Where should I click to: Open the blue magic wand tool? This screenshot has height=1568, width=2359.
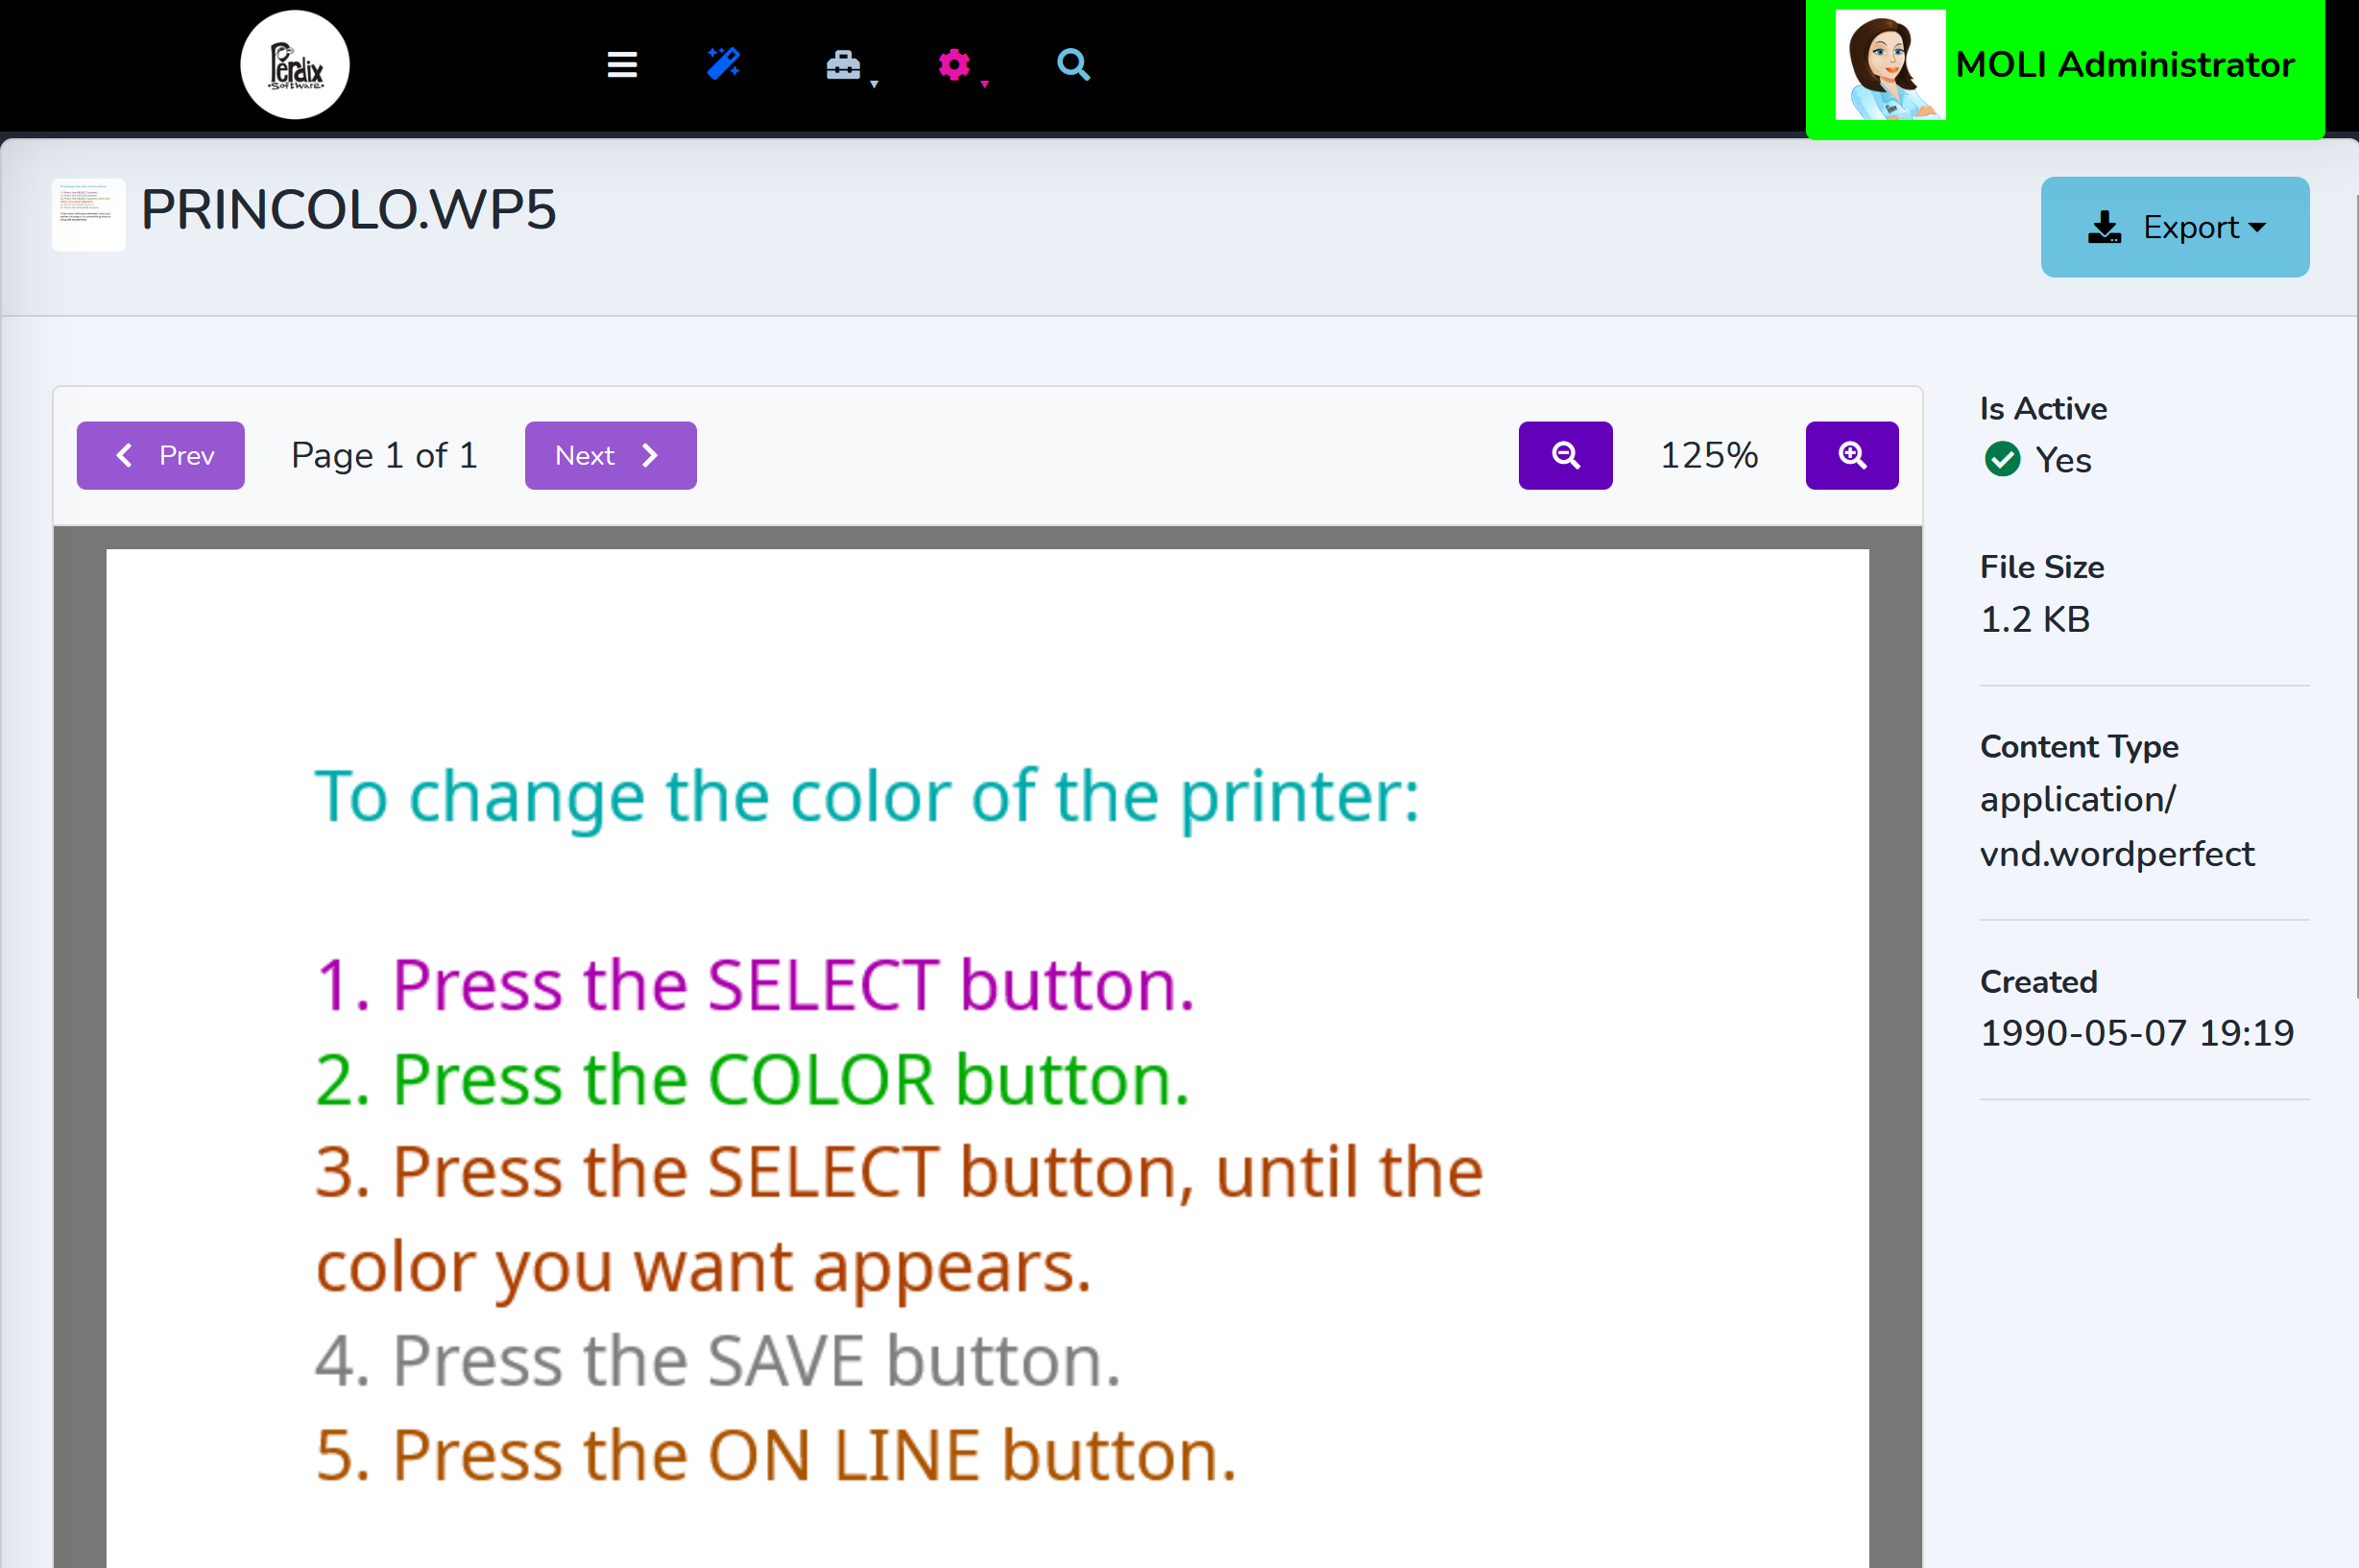pos(723,64)
